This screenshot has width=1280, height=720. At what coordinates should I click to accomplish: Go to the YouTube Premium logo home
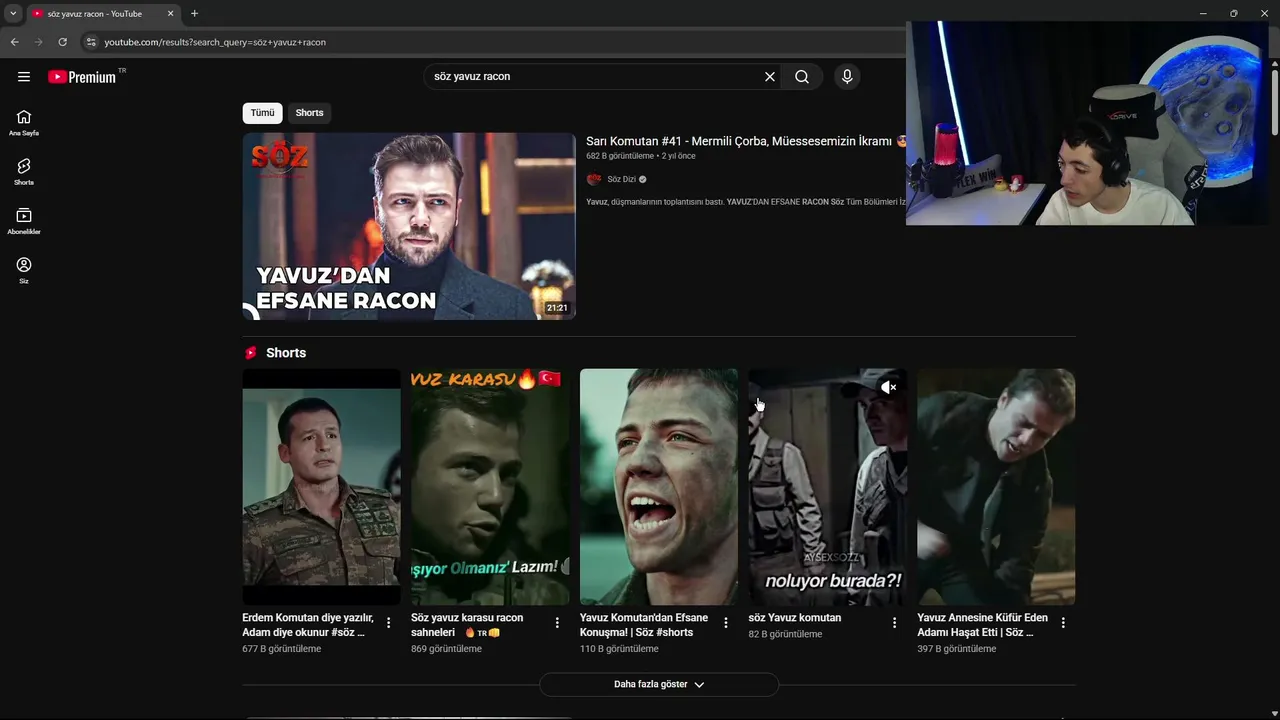[82, 77]
